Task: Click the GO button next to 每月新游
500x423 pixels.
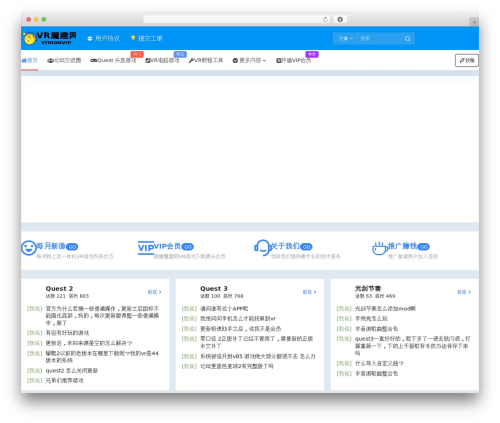Action: click(x=72, y=247)
